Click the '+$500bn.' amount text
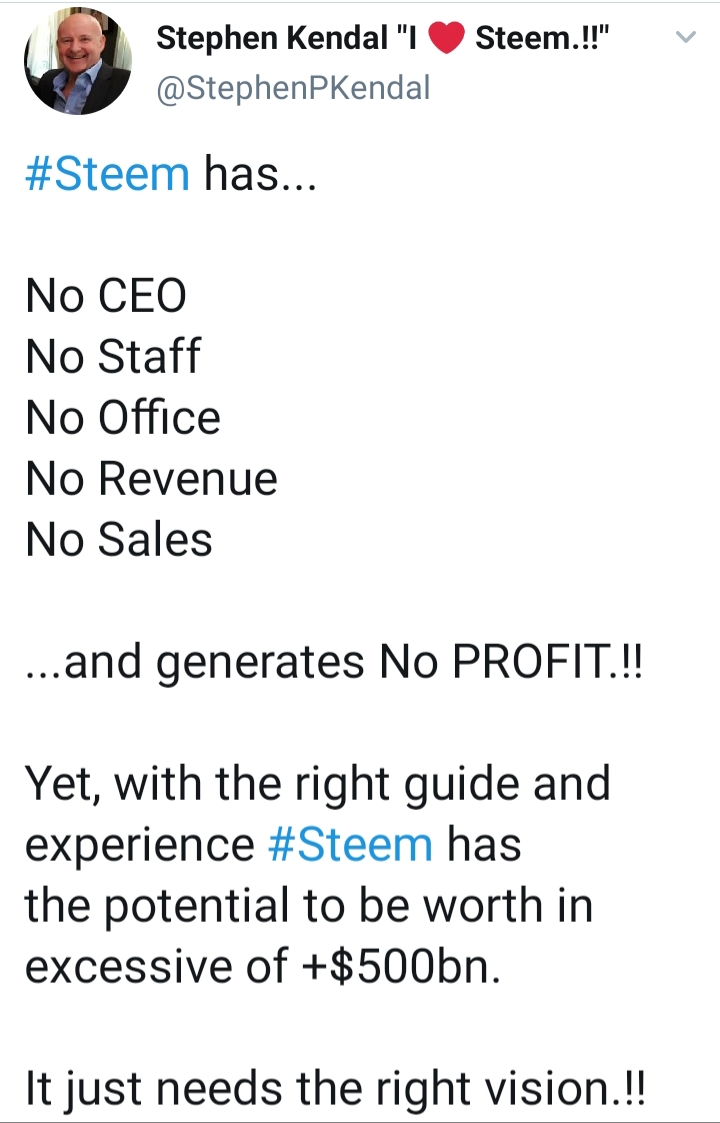The image size is (720, 1123). [401, 966]
